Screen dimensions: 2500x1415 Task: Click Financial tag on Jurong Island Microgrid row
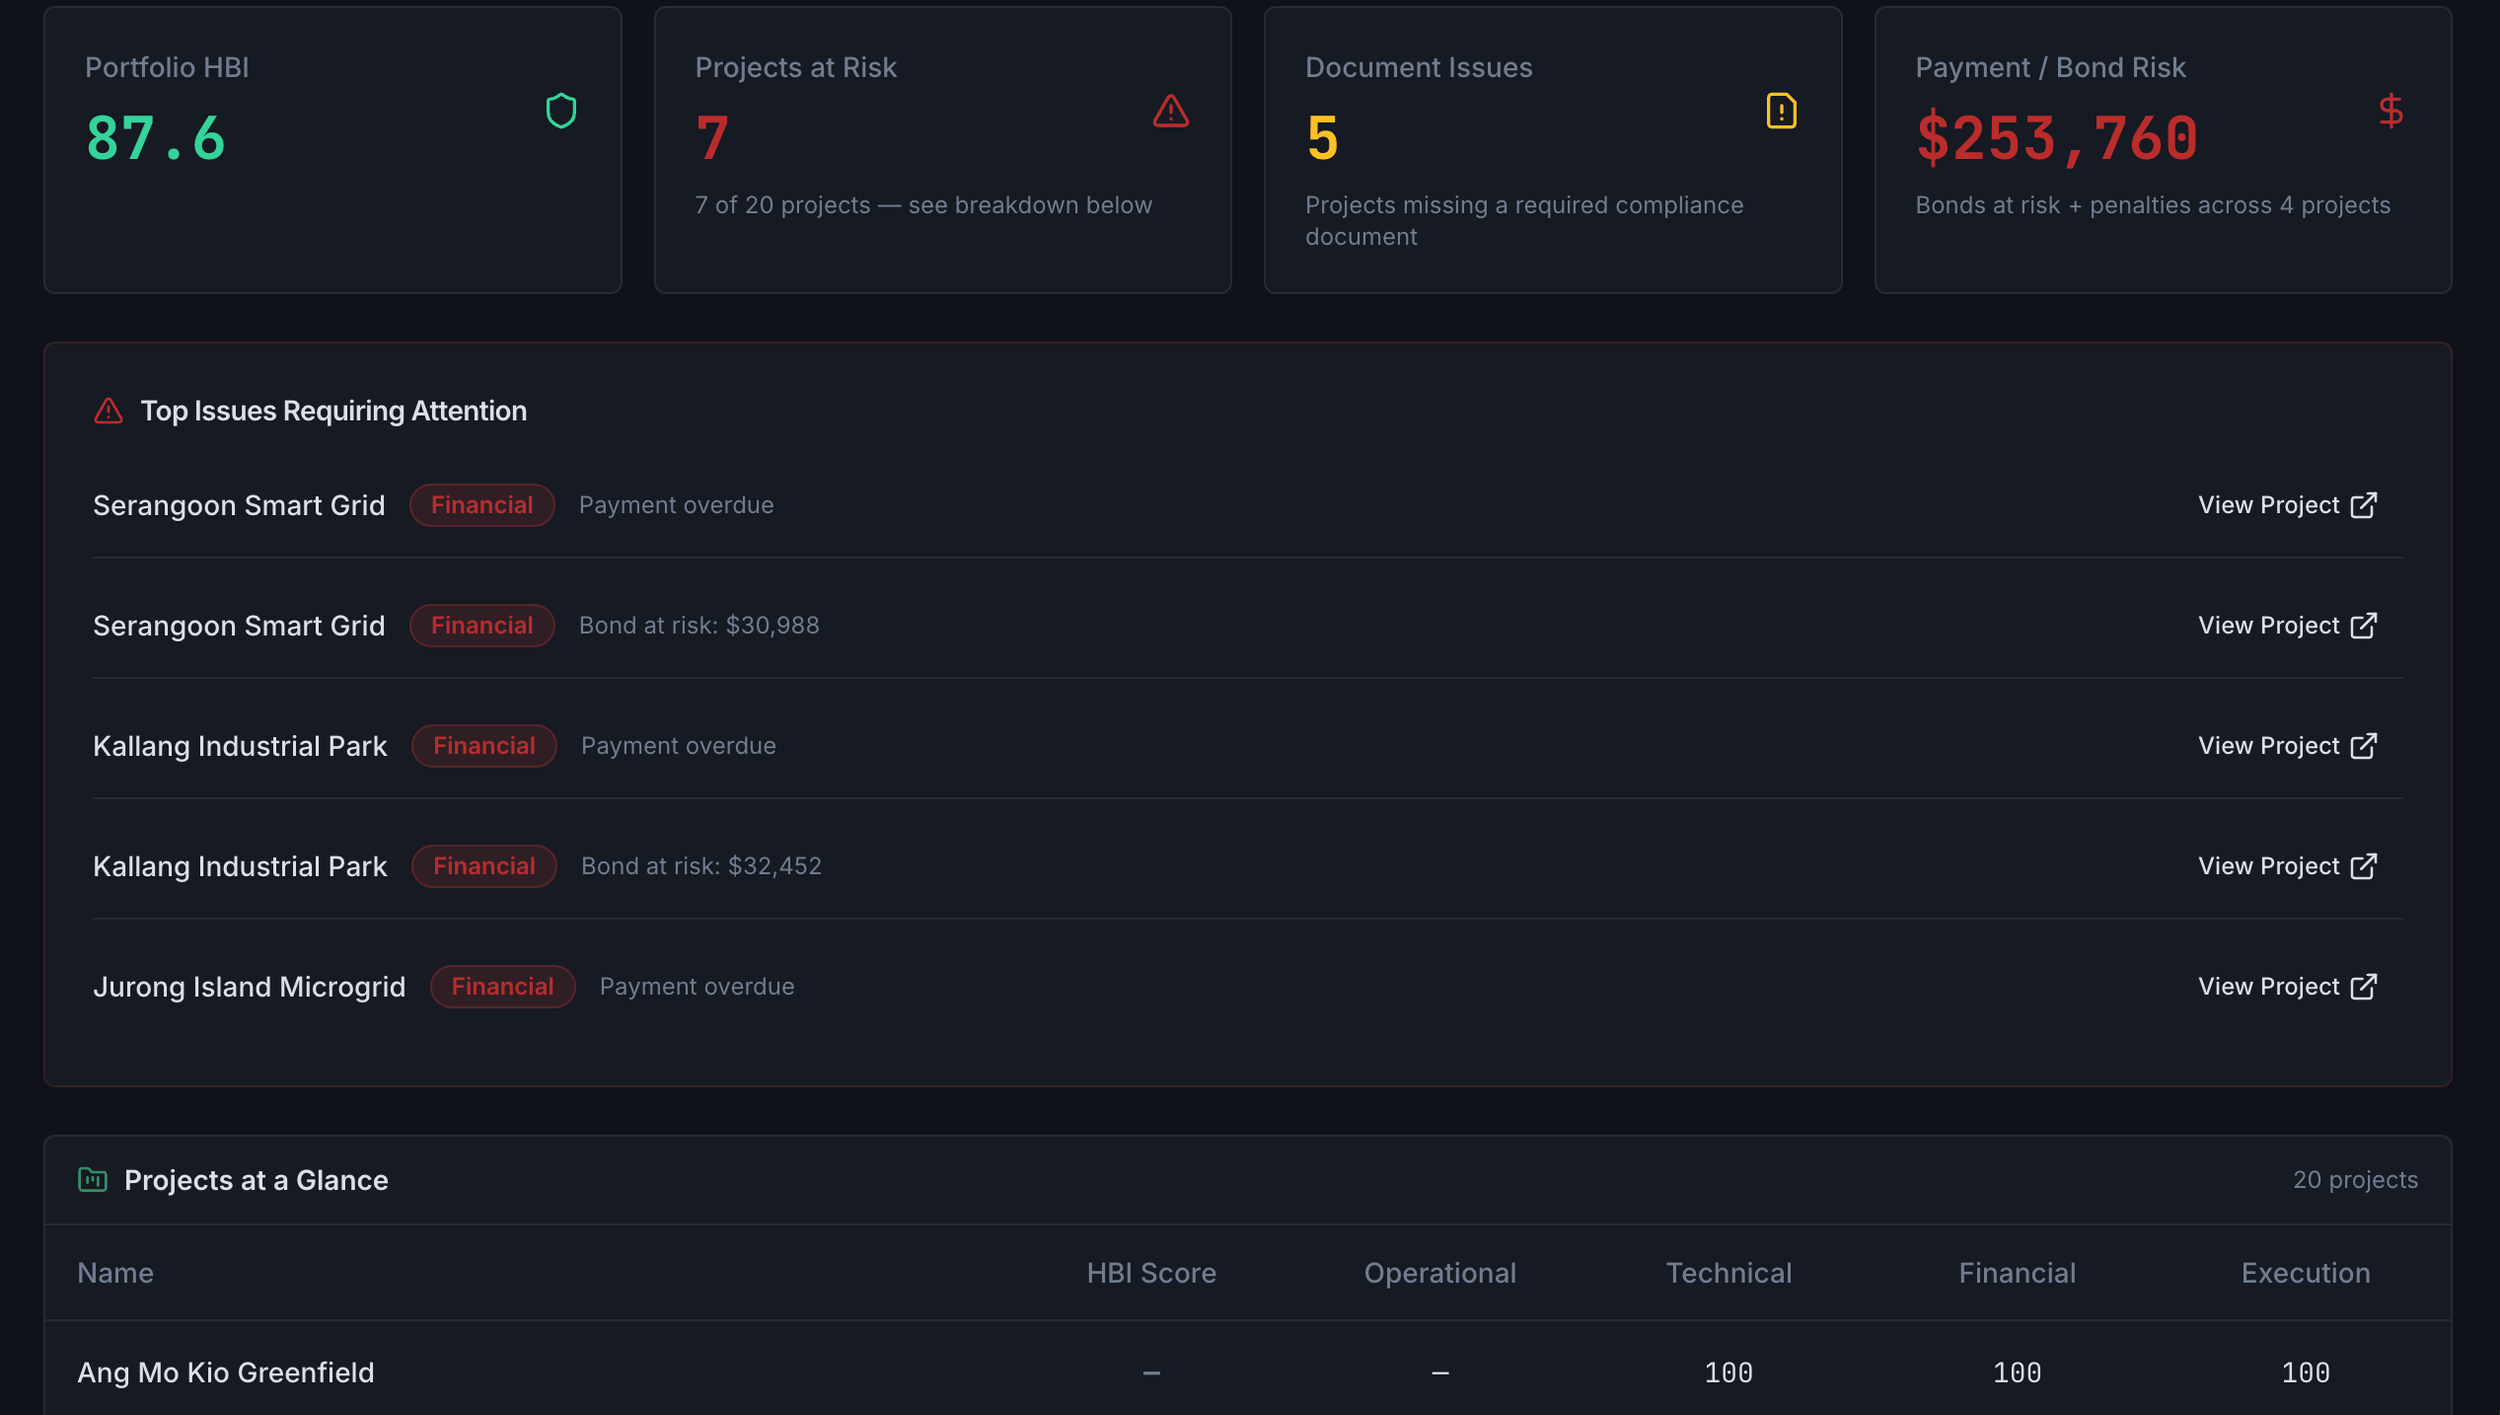(502, 987)
